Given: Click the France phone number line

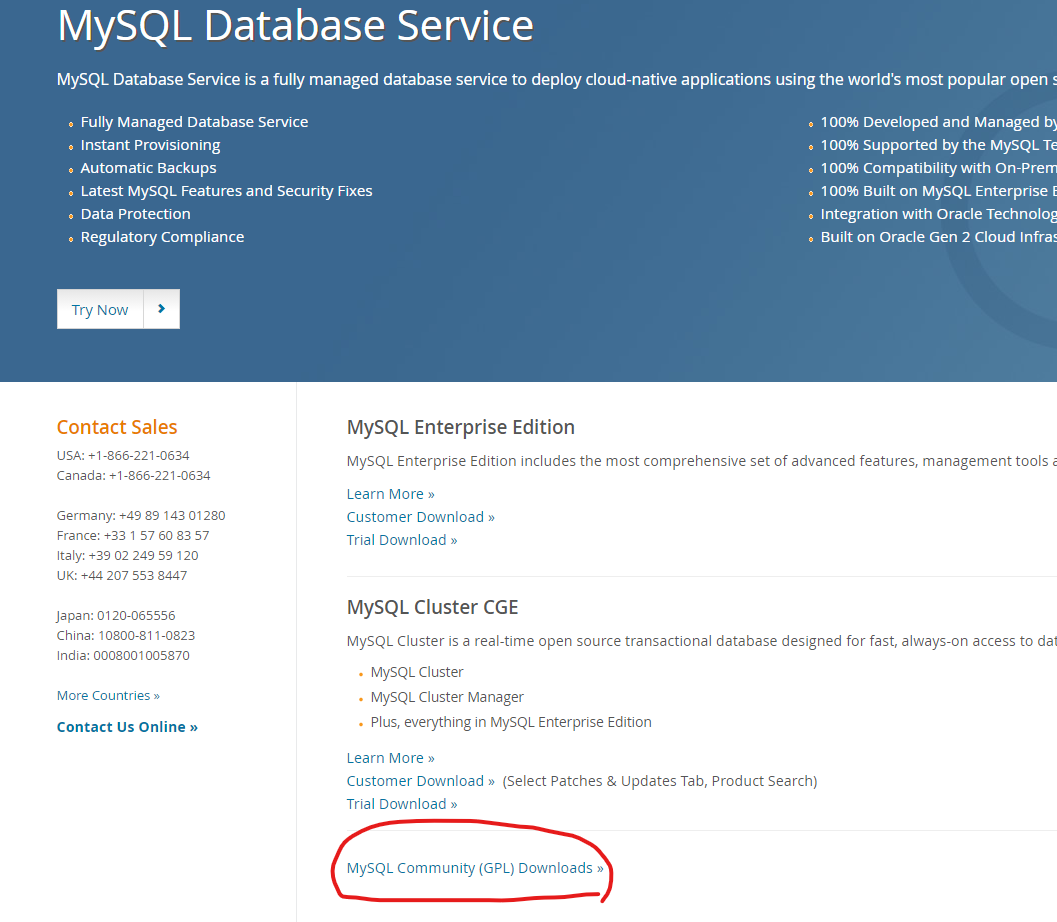Looking at the screenshot, I should pos(133,536).
